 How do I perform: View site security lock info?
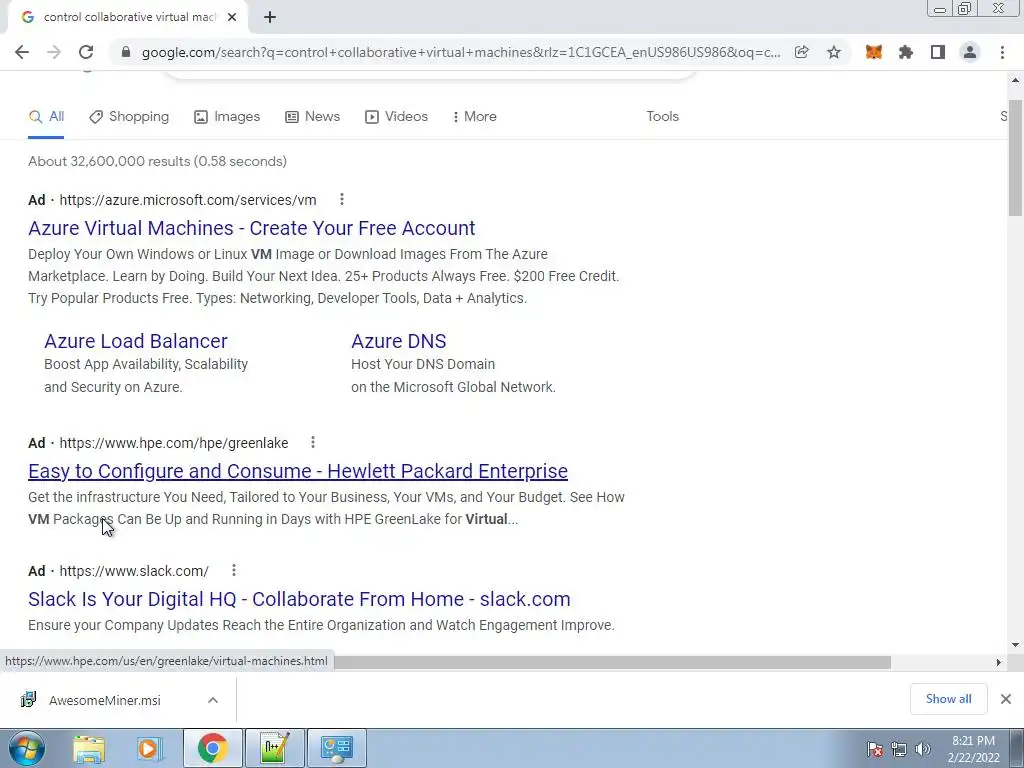pos(126,52)
